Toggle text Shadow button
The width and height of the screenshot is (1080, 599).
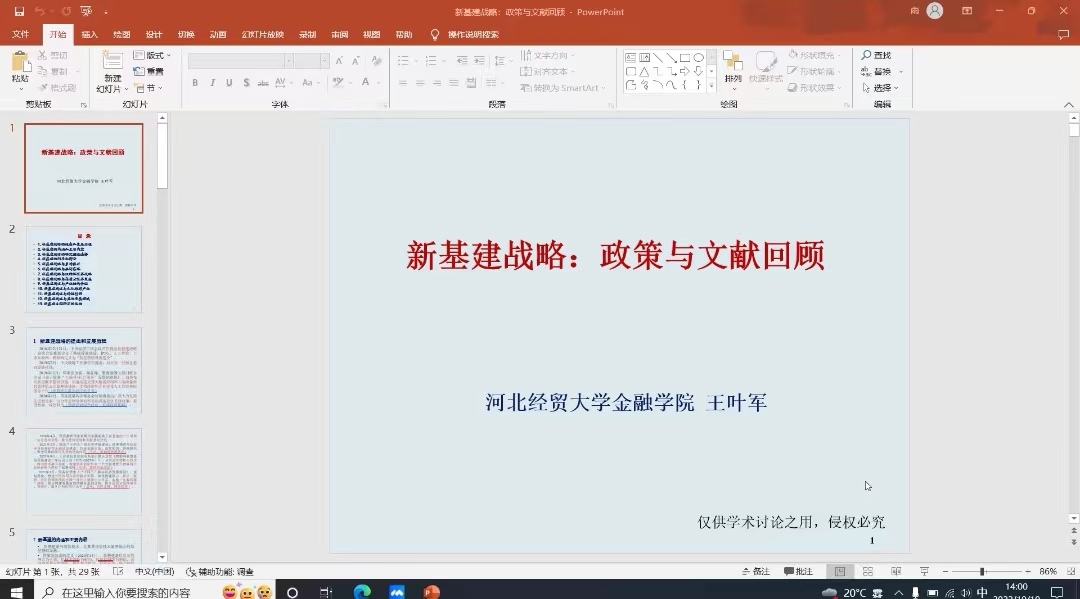[246, 83]
